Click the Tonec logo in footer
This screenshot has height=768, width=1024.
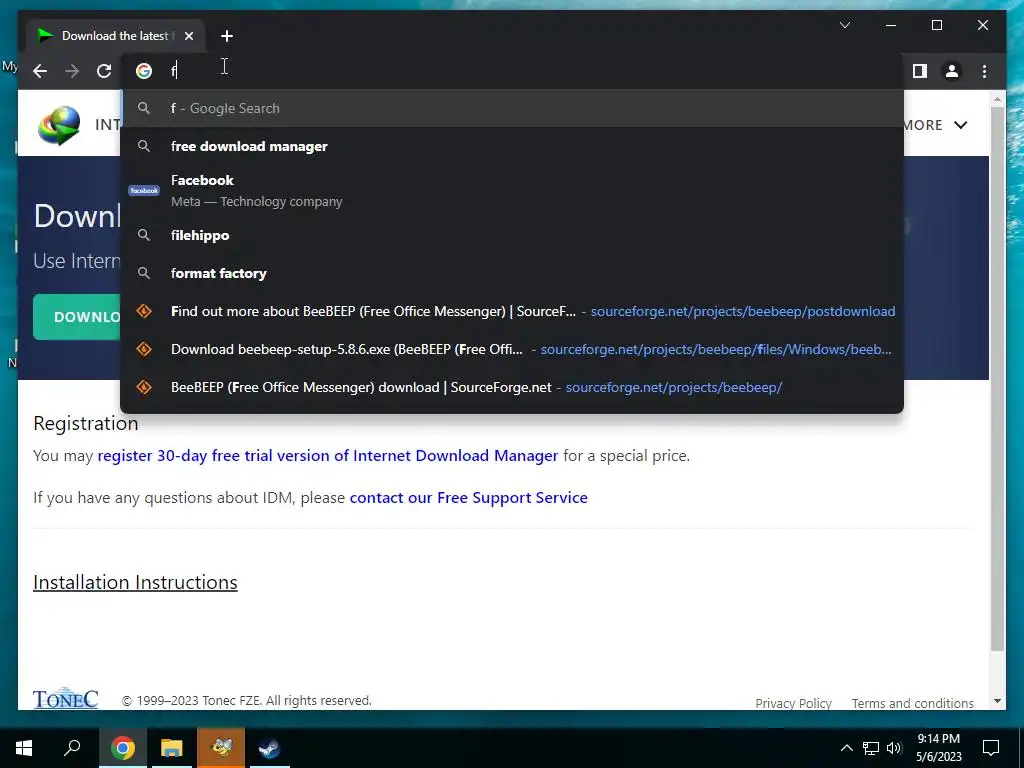[65, 698]
